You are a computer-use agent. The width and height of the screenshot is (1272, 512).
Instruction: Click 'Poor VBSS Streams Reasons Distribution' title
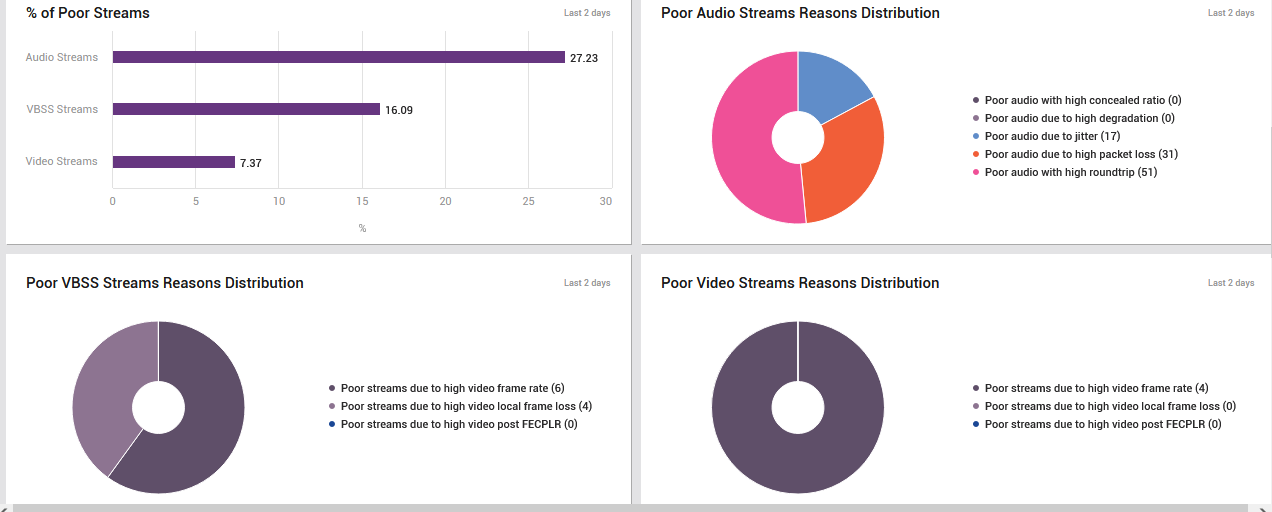(165, 283)
